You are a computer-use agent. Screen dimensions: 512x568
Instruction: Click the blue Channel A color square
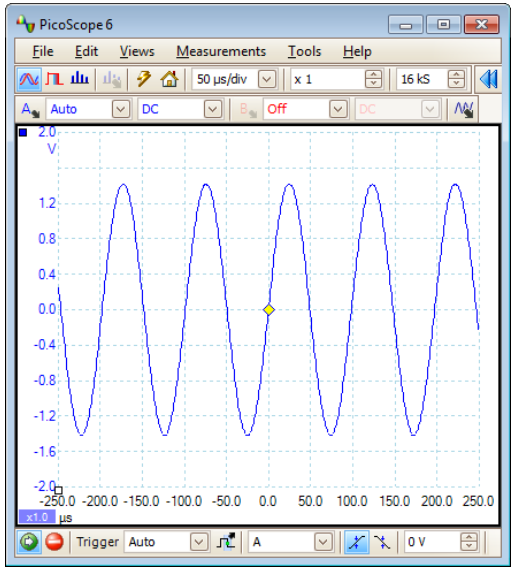point(23,133)
